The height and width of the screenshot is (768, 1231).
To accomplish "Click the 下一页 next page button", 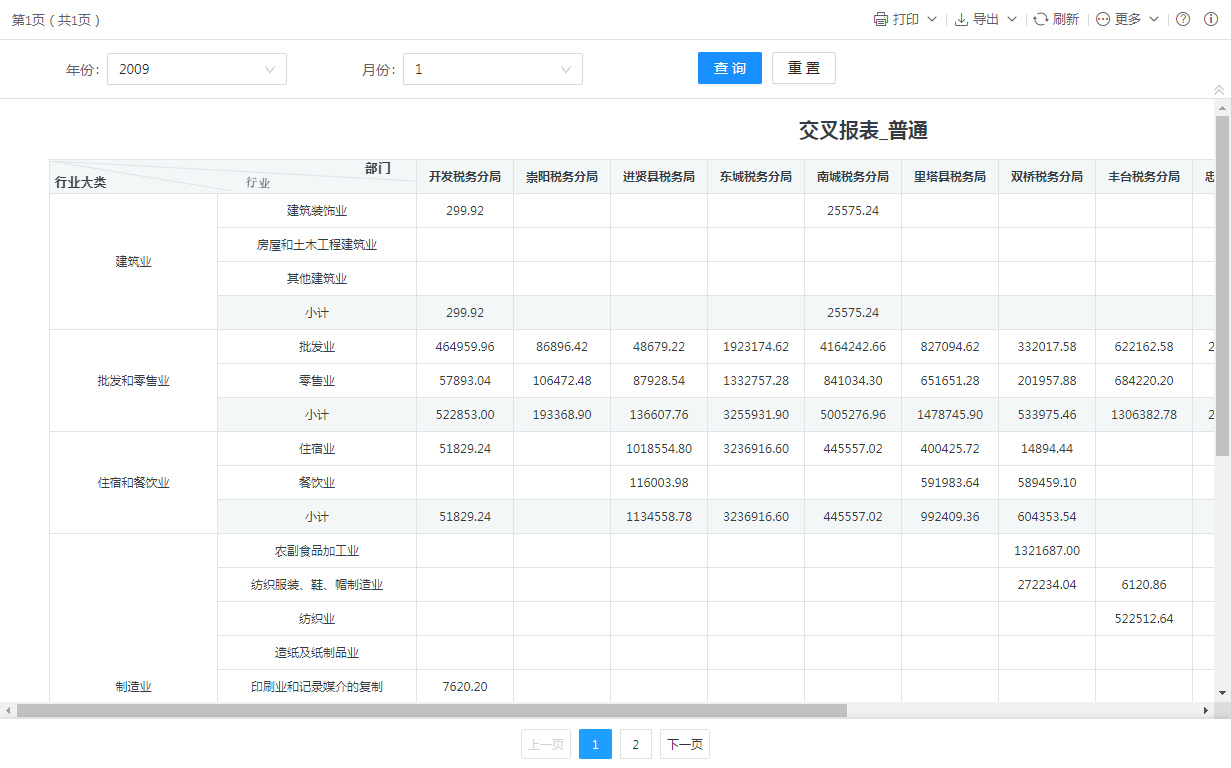I will coord(684,744).
